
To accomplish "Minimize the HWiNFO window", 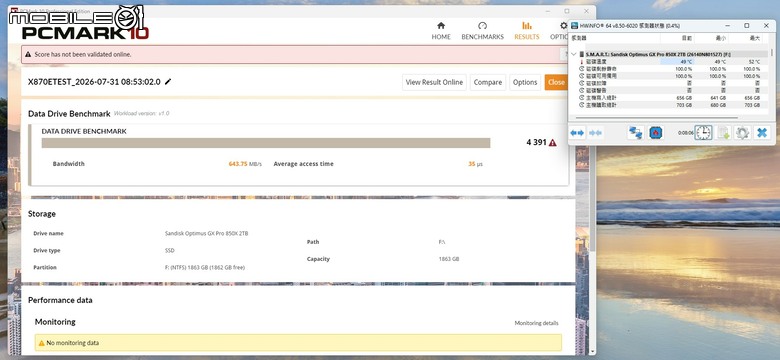I will (727, 25).
